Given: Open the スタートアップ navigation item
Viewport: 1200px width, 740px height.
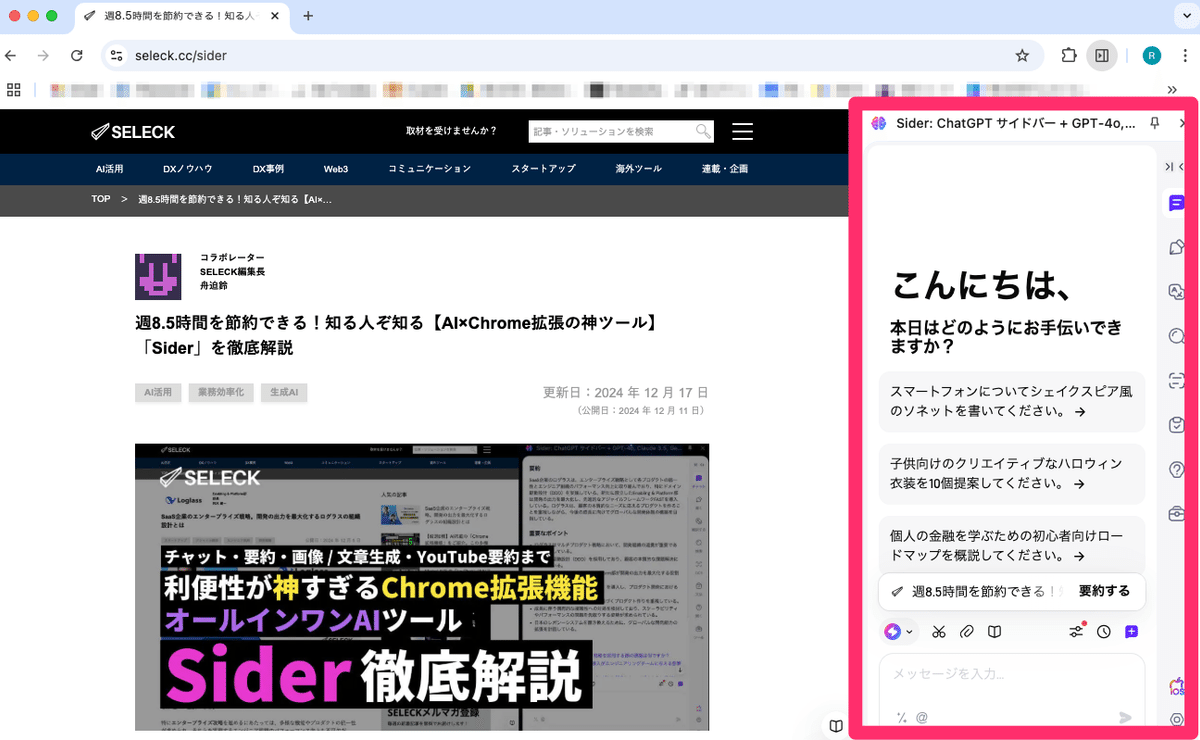Looking at the screenshot, I should pyautogui.click(x=543, y=169).
